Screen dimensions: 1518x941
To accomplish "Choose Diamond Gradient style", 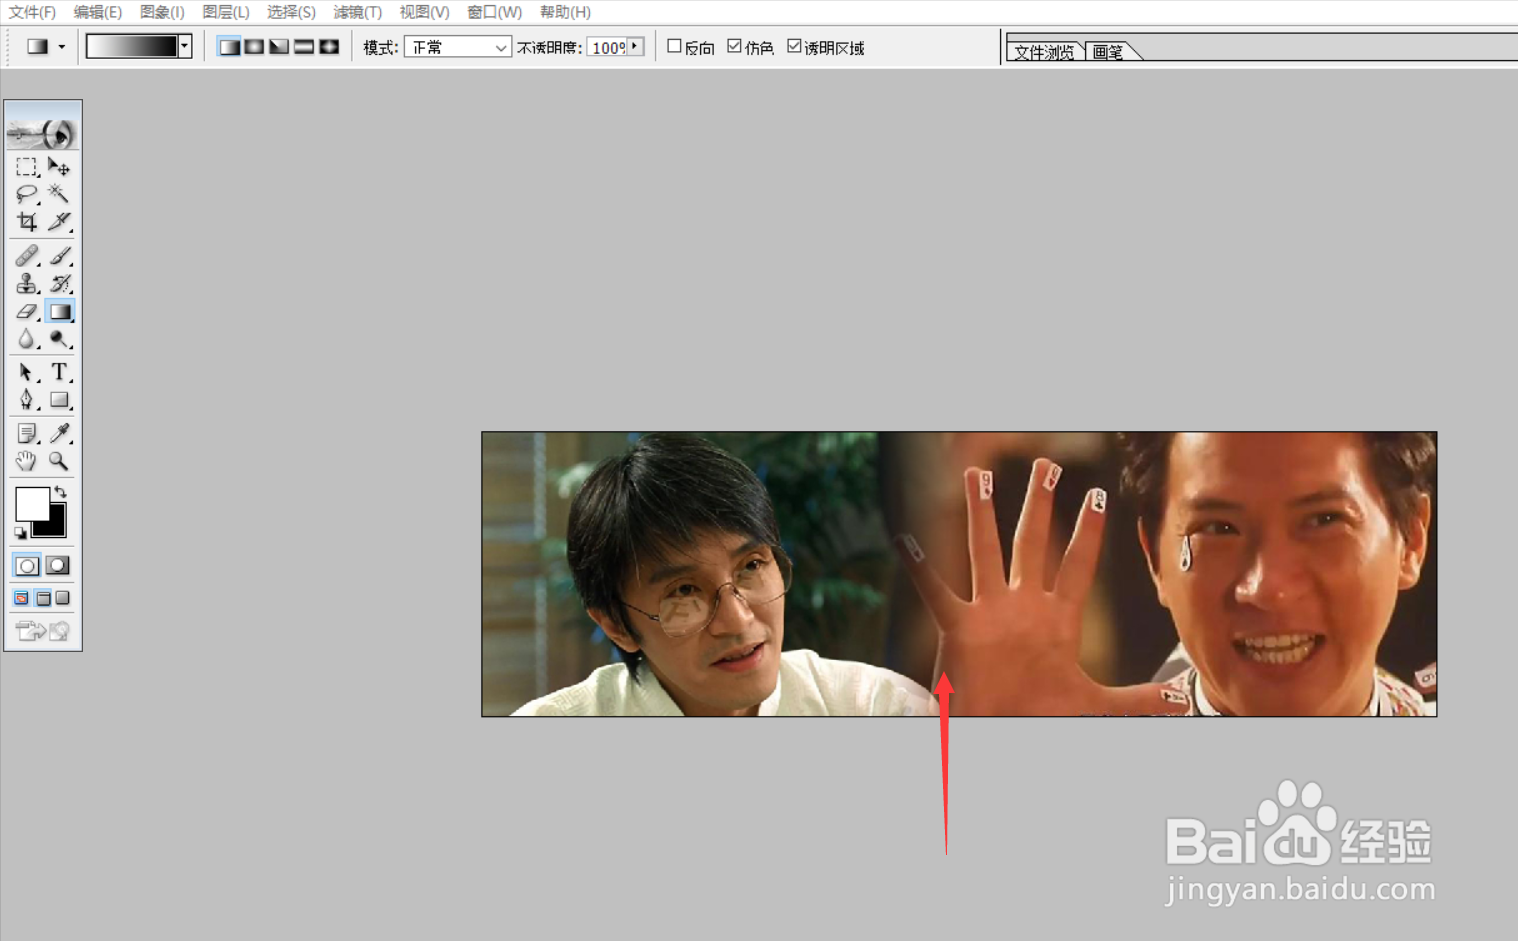I will [x=329, y=47].
